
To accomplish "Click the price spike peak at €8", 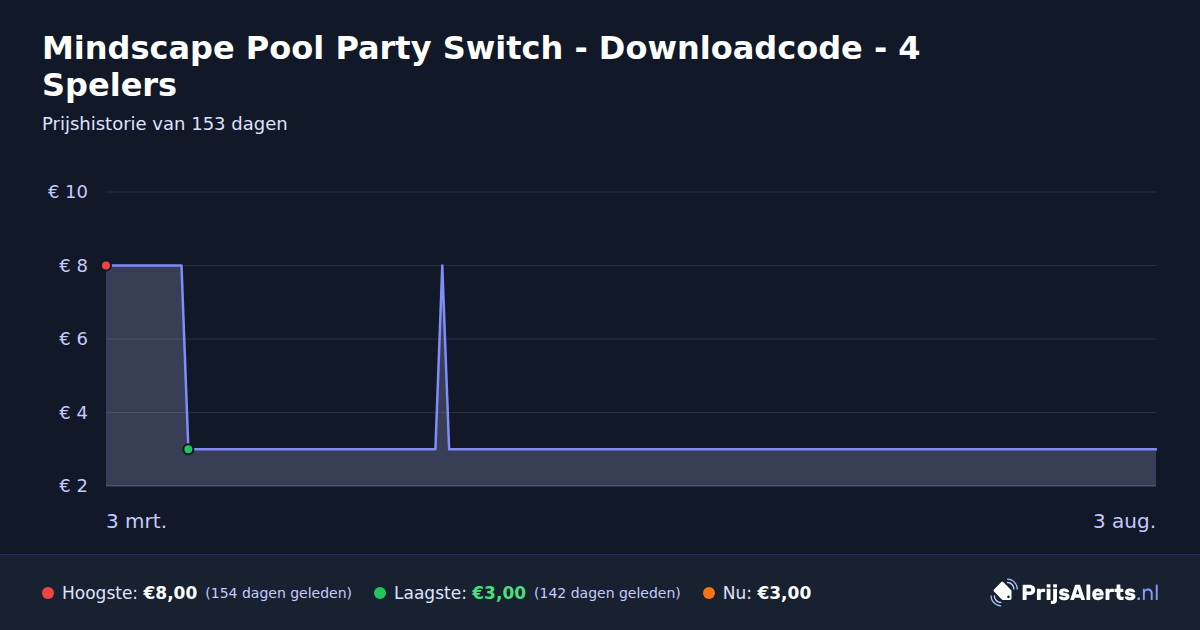I will pos(442,266).
